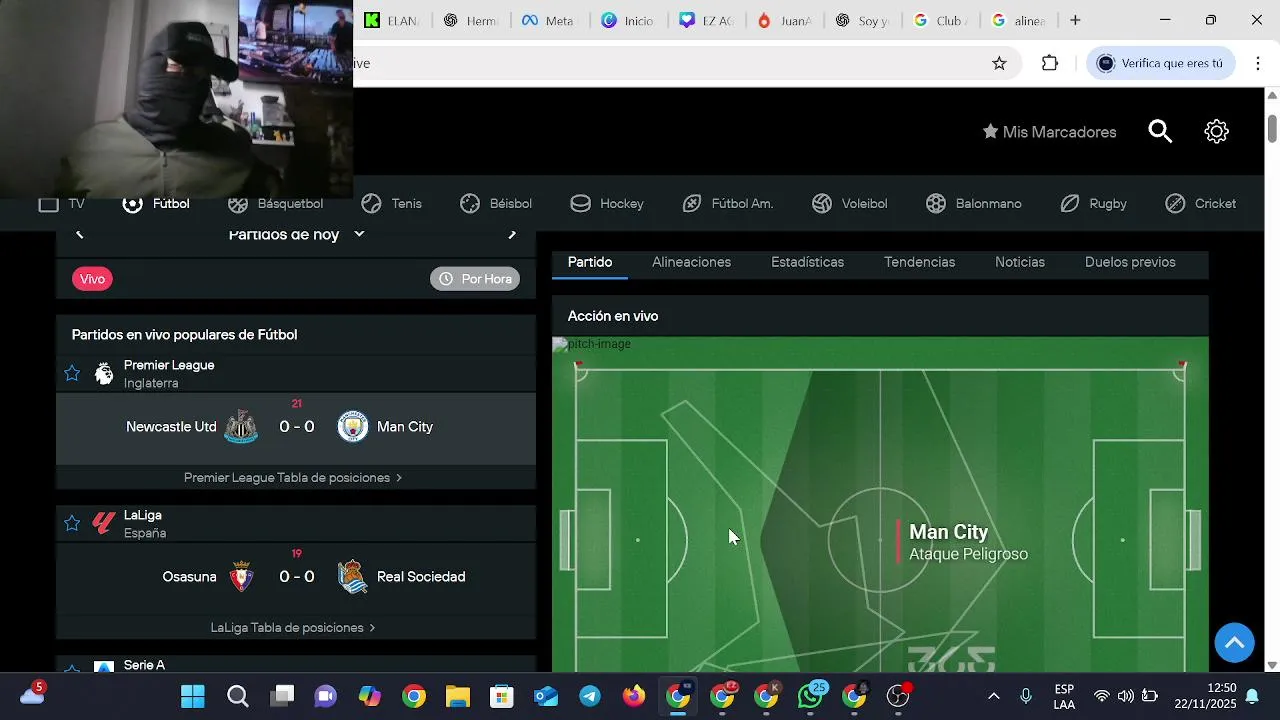
Task: Open the site search magnifier icon
Action: tap(1160, 132)
